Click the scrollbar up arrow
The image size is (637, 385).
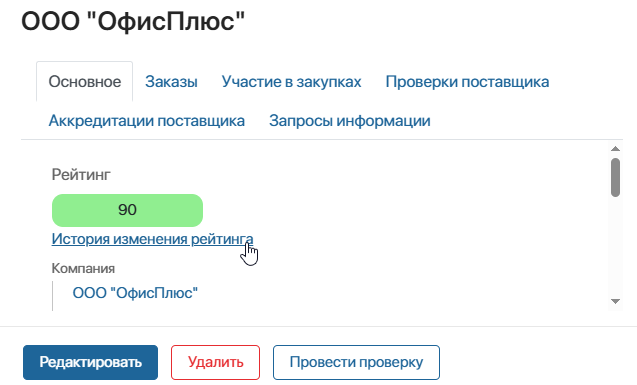[x=615, y=149]
